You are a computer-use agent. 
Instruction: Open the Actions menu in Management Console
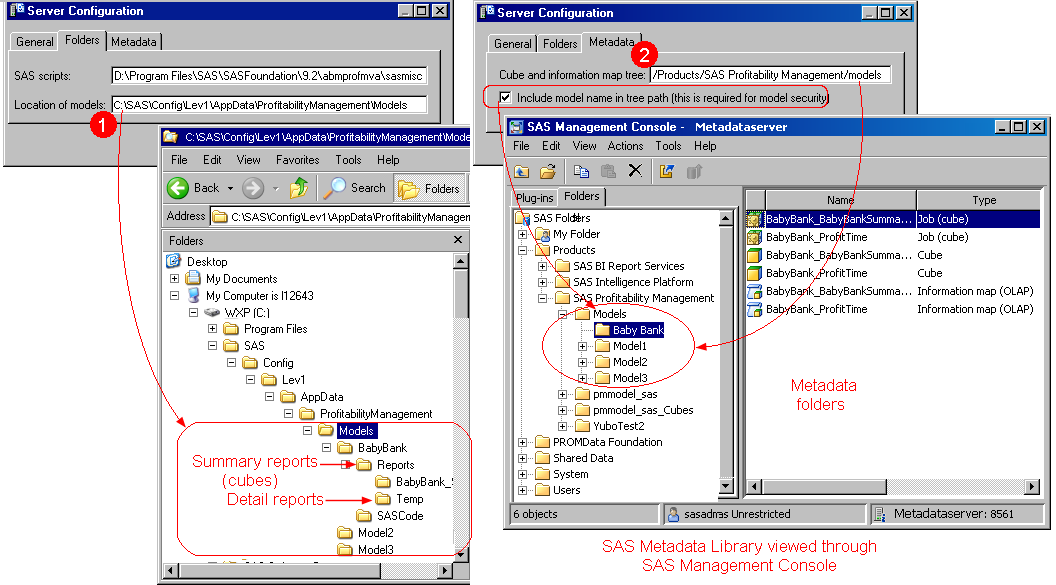click(625, 146)
